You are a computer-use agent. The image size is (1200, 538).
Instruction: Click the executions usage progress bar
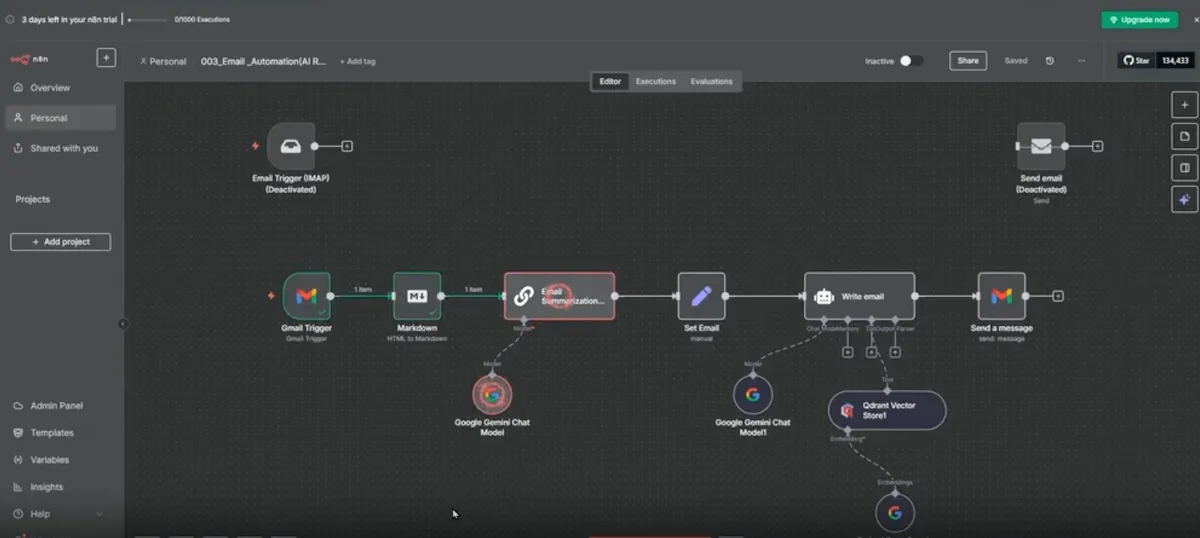[148, 19]
